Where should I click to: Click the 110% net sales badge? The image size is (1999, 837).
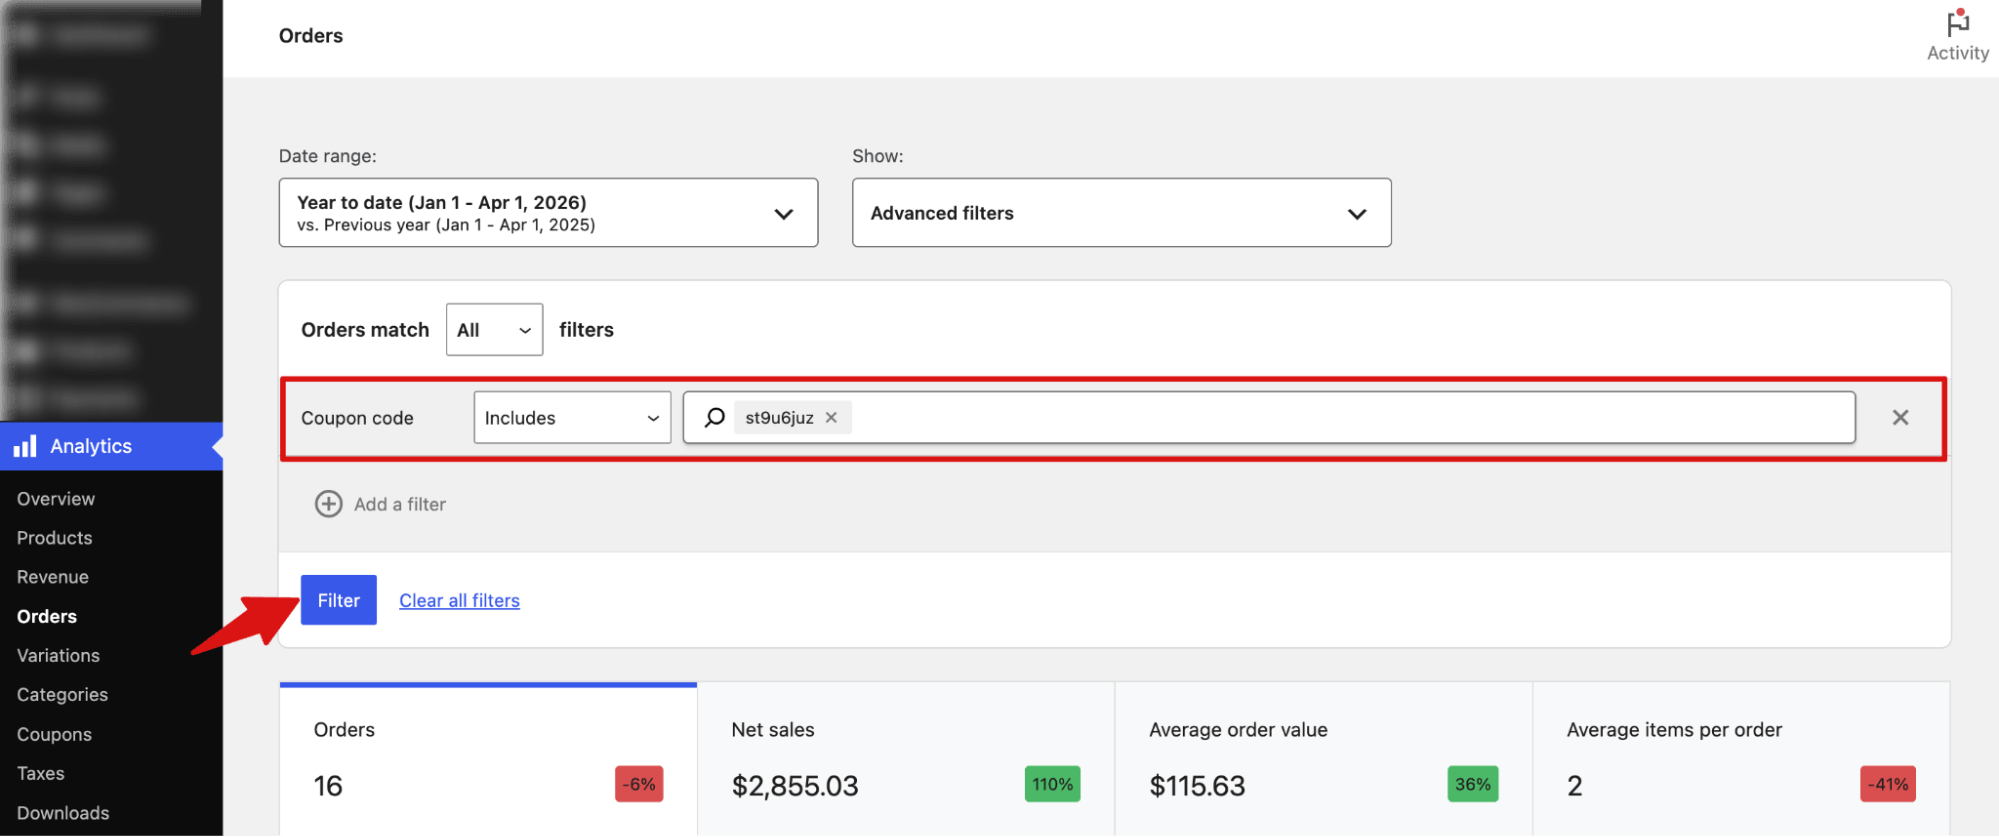[x=1052, y=784]
